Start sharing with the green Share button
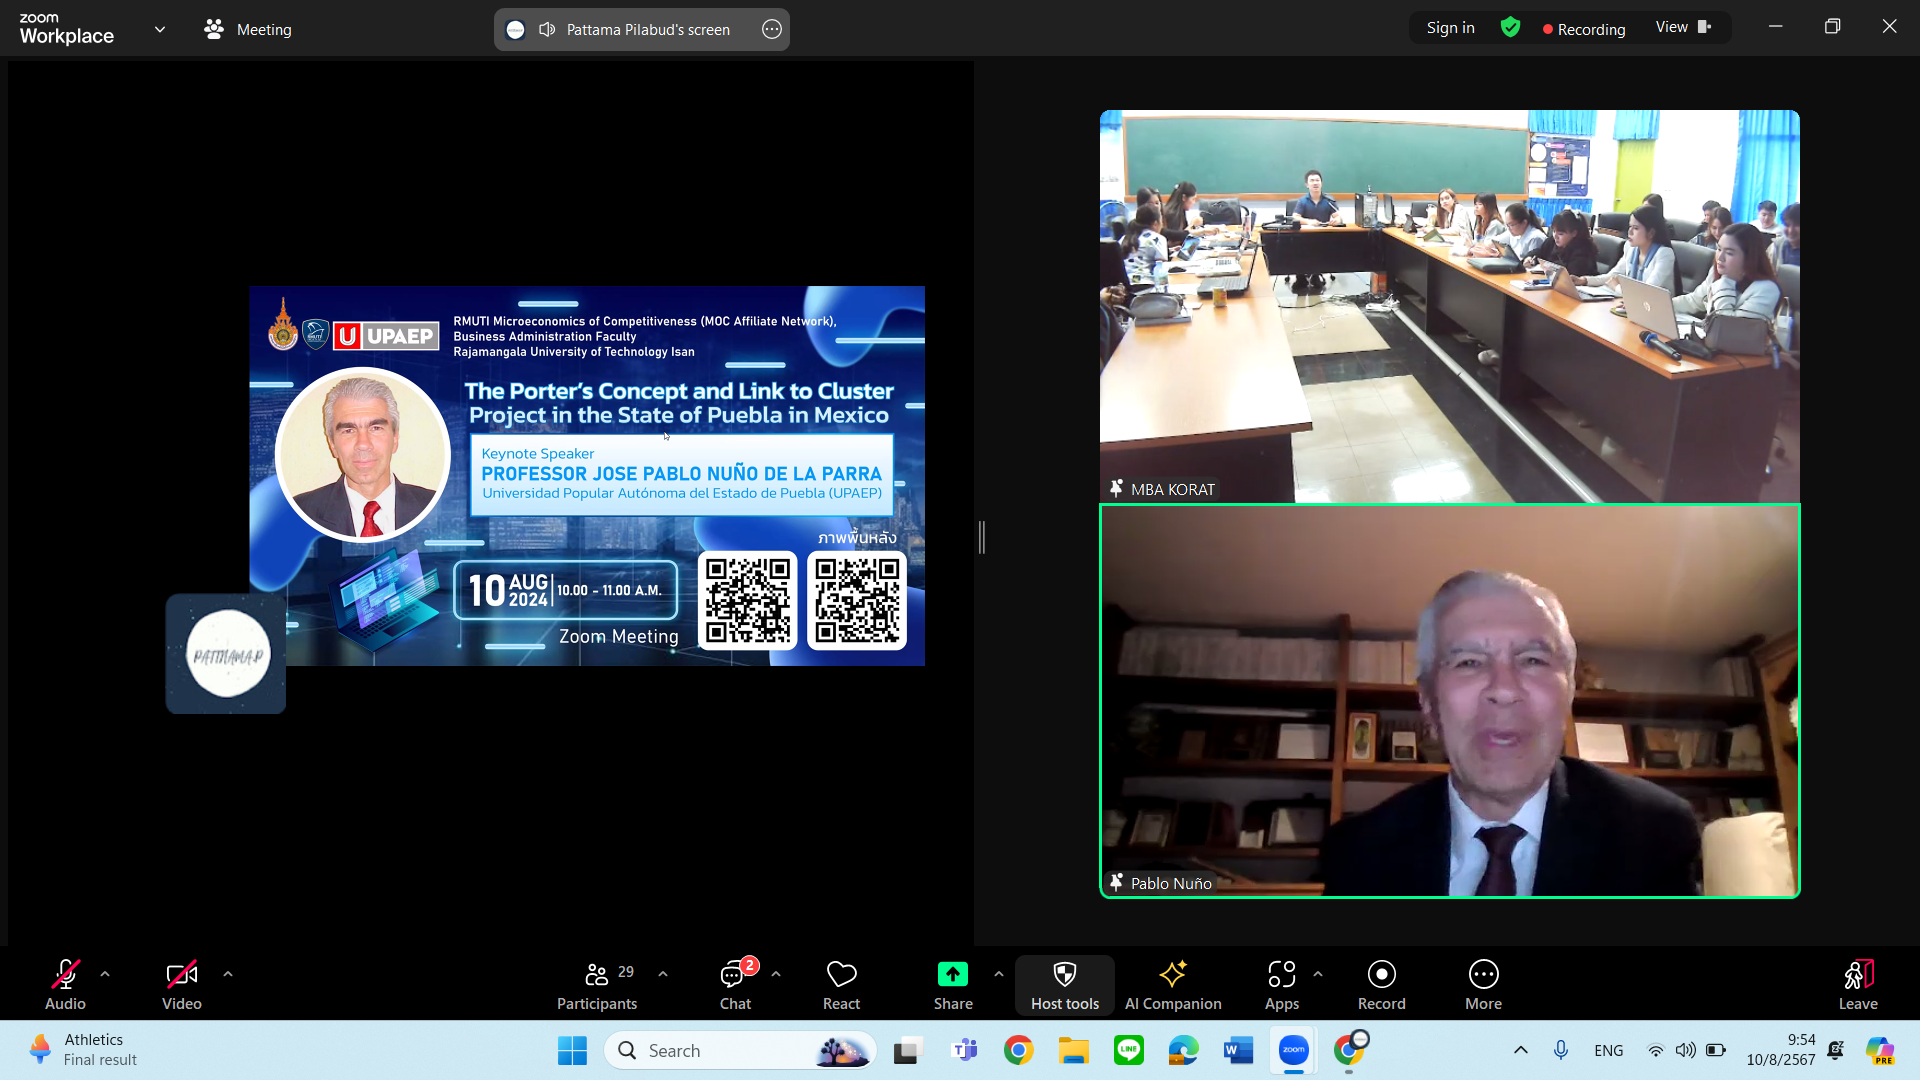Image resolution: width=1920 pixels, height=1080 pixels. tap(953, 985)
